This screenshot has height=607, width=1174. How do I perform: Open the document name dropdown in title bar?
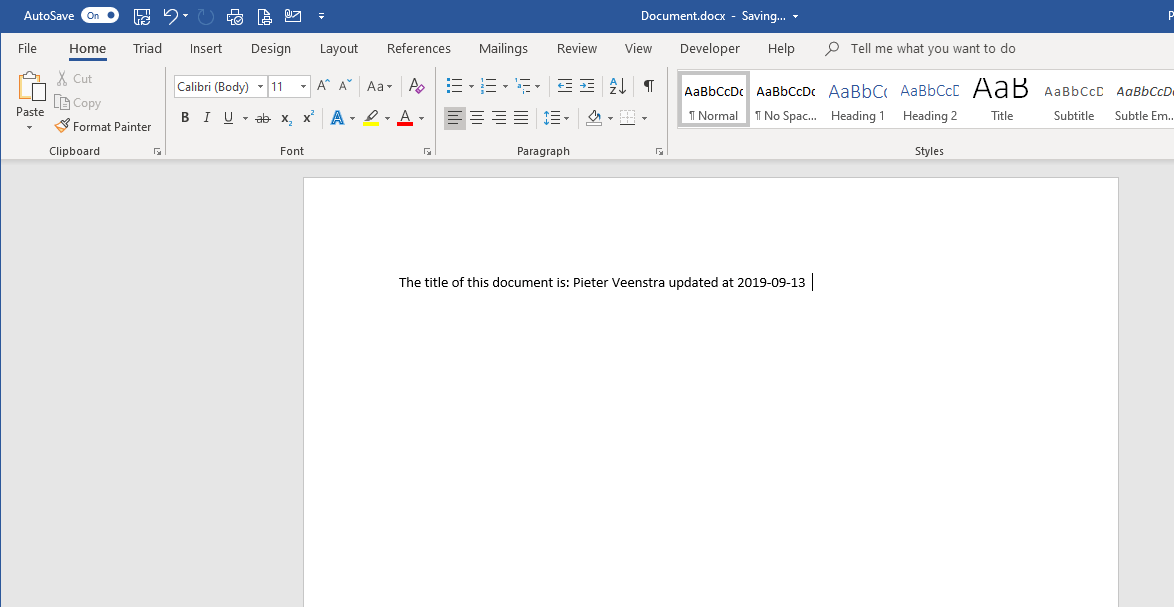coord(795,16)
